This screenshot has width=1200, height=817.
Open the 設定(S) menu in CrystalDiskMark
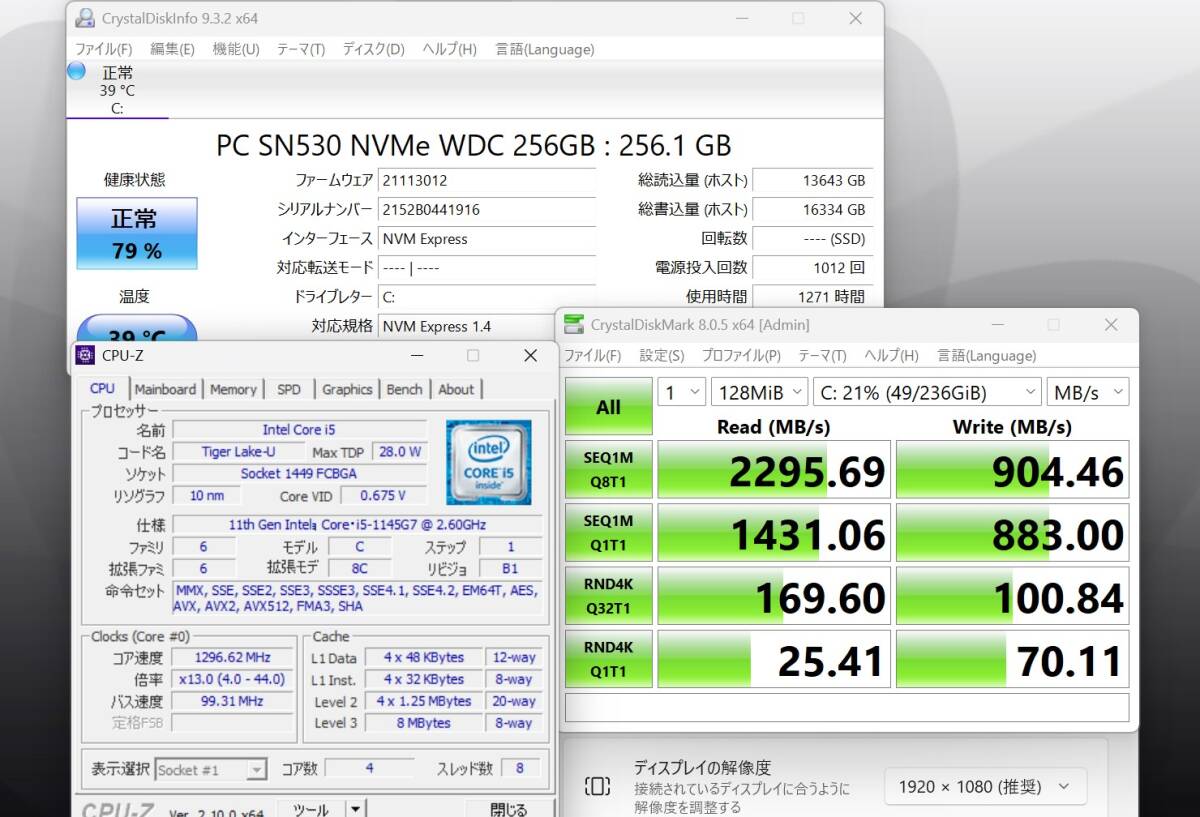click(662, 356)
